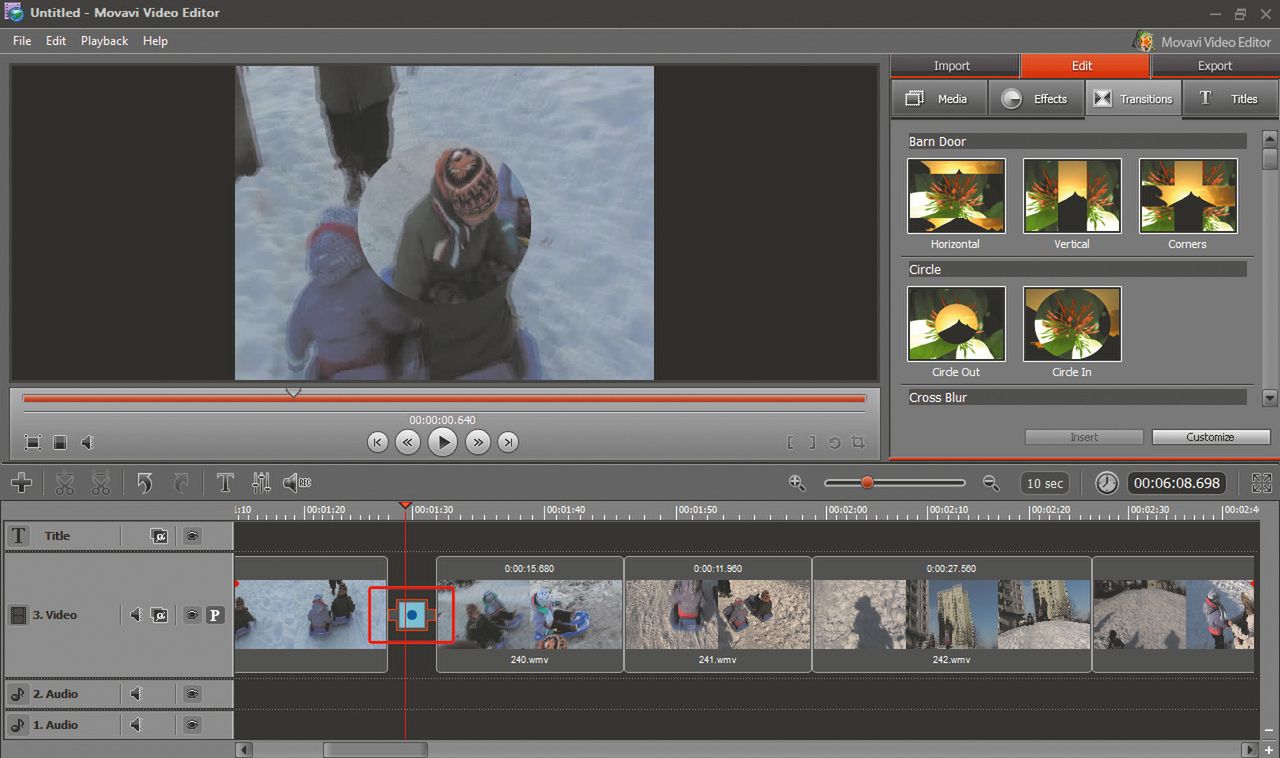Select the Circle In transition

pos(1072,324)
